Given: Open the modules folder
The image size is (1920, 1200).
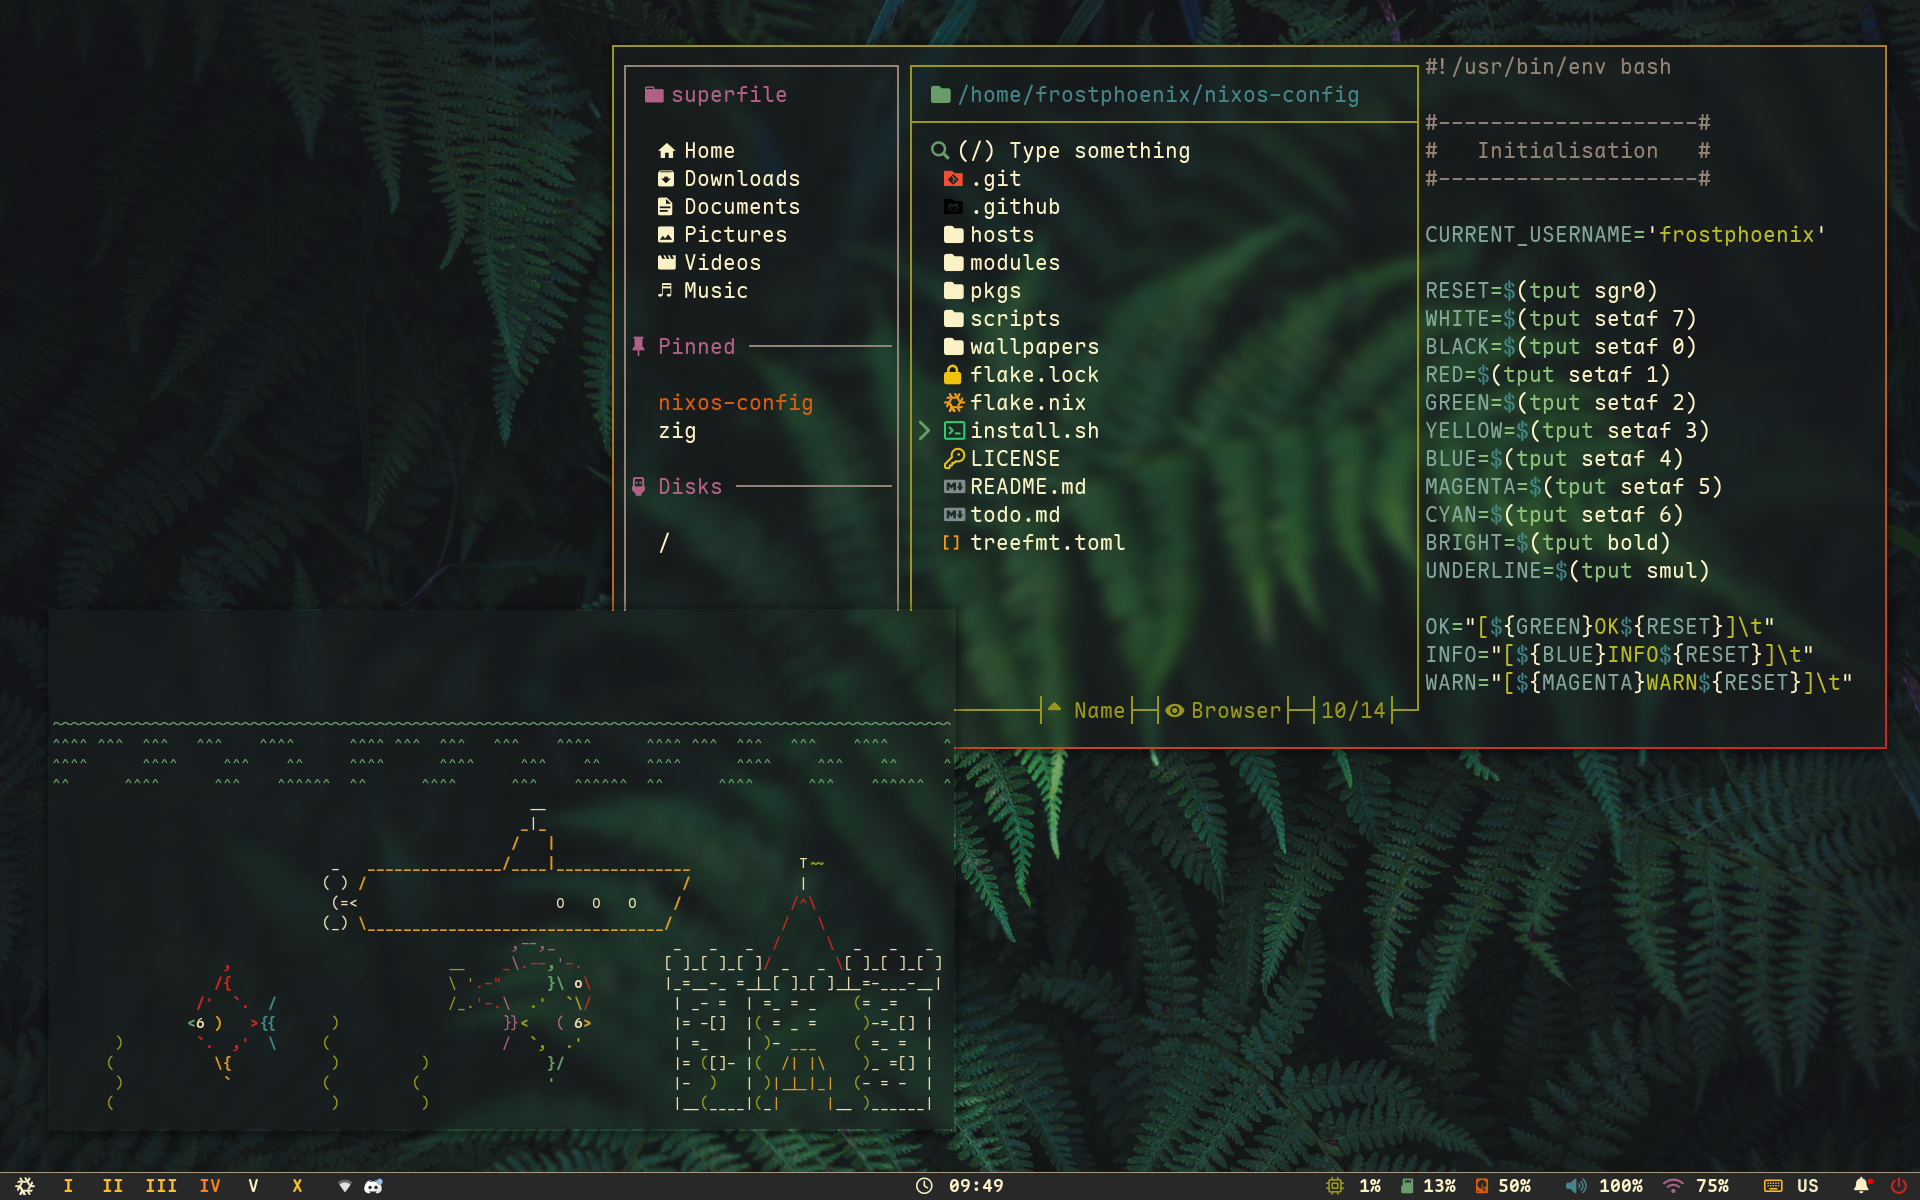Looking at the screenshot, I should pyautogui.click(x=1014, y=263).
